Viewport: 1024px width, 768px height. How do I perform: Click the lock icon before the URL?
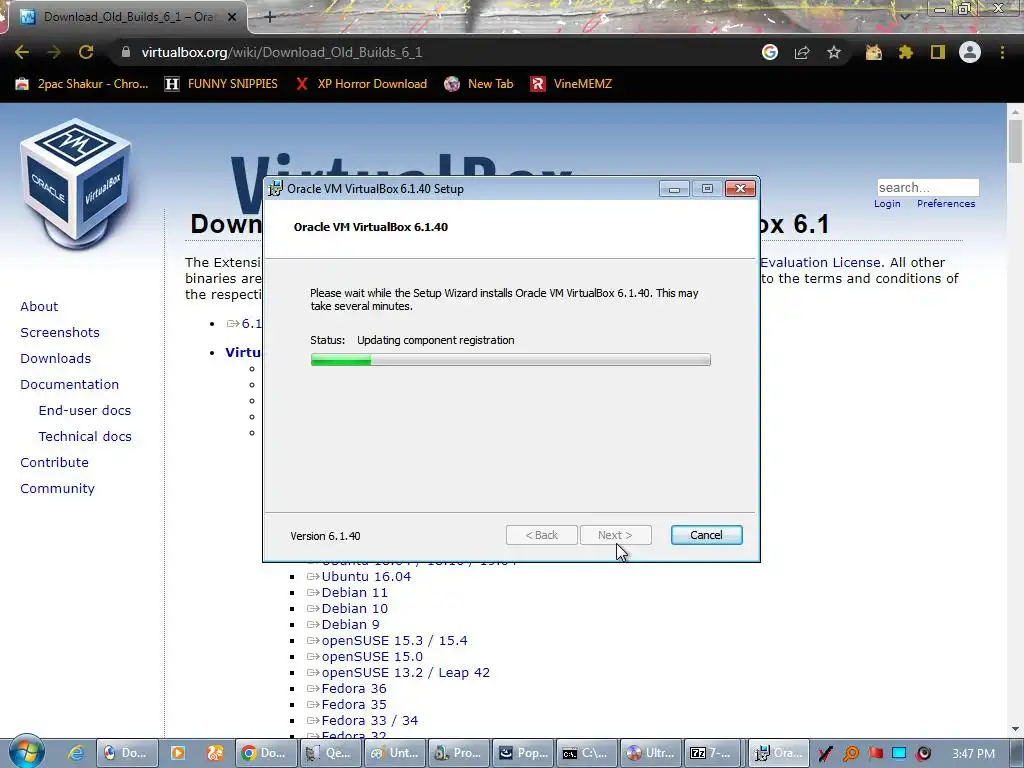pos(126,52)
